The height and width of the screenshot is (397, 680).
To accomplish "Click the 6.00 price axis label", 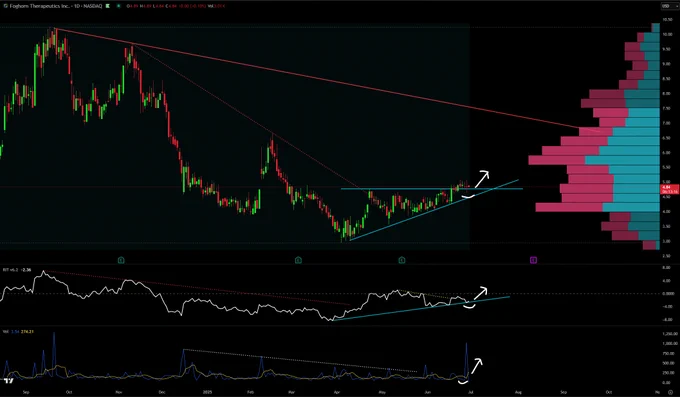I will pos(667,153).
